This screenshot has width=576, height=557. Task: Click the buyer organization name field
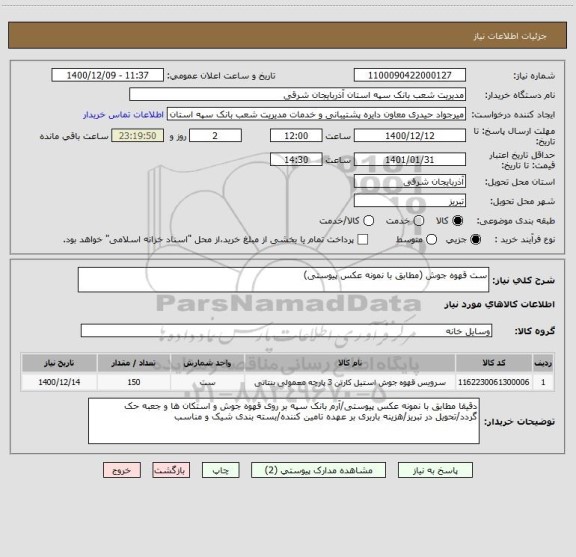tap(298, 95)
